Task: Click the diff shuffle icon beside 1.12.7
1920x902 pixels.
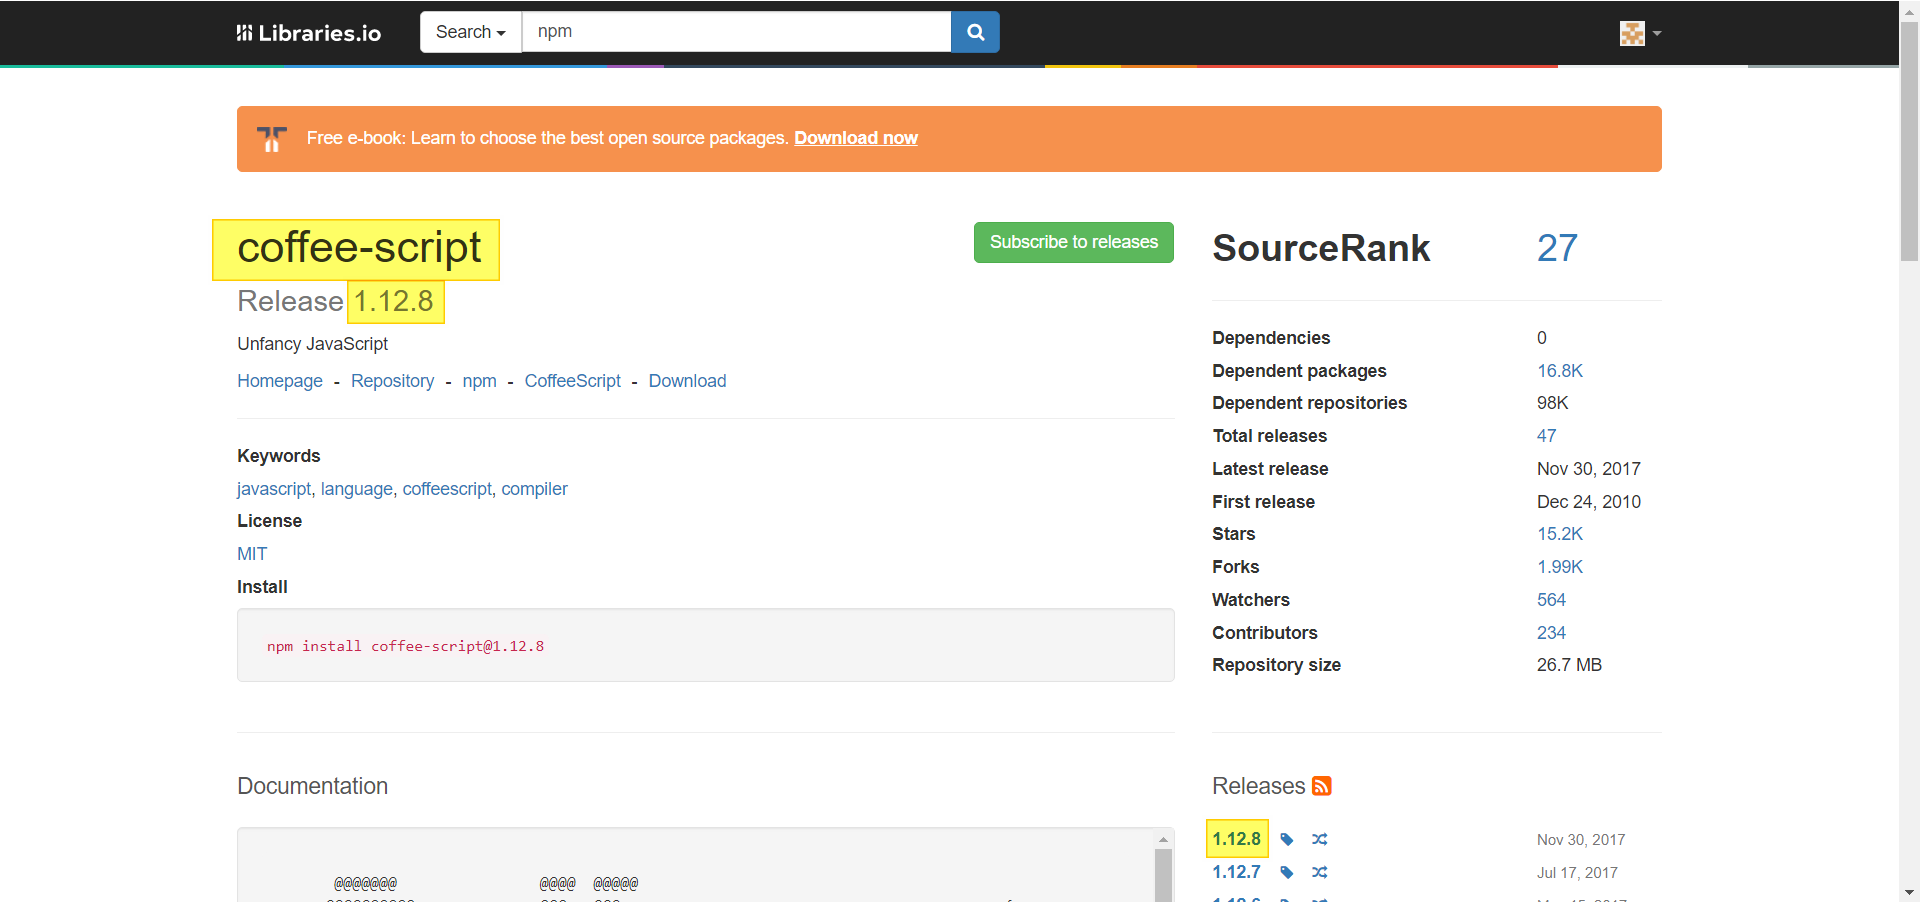Action: [x=1320, y=872]
